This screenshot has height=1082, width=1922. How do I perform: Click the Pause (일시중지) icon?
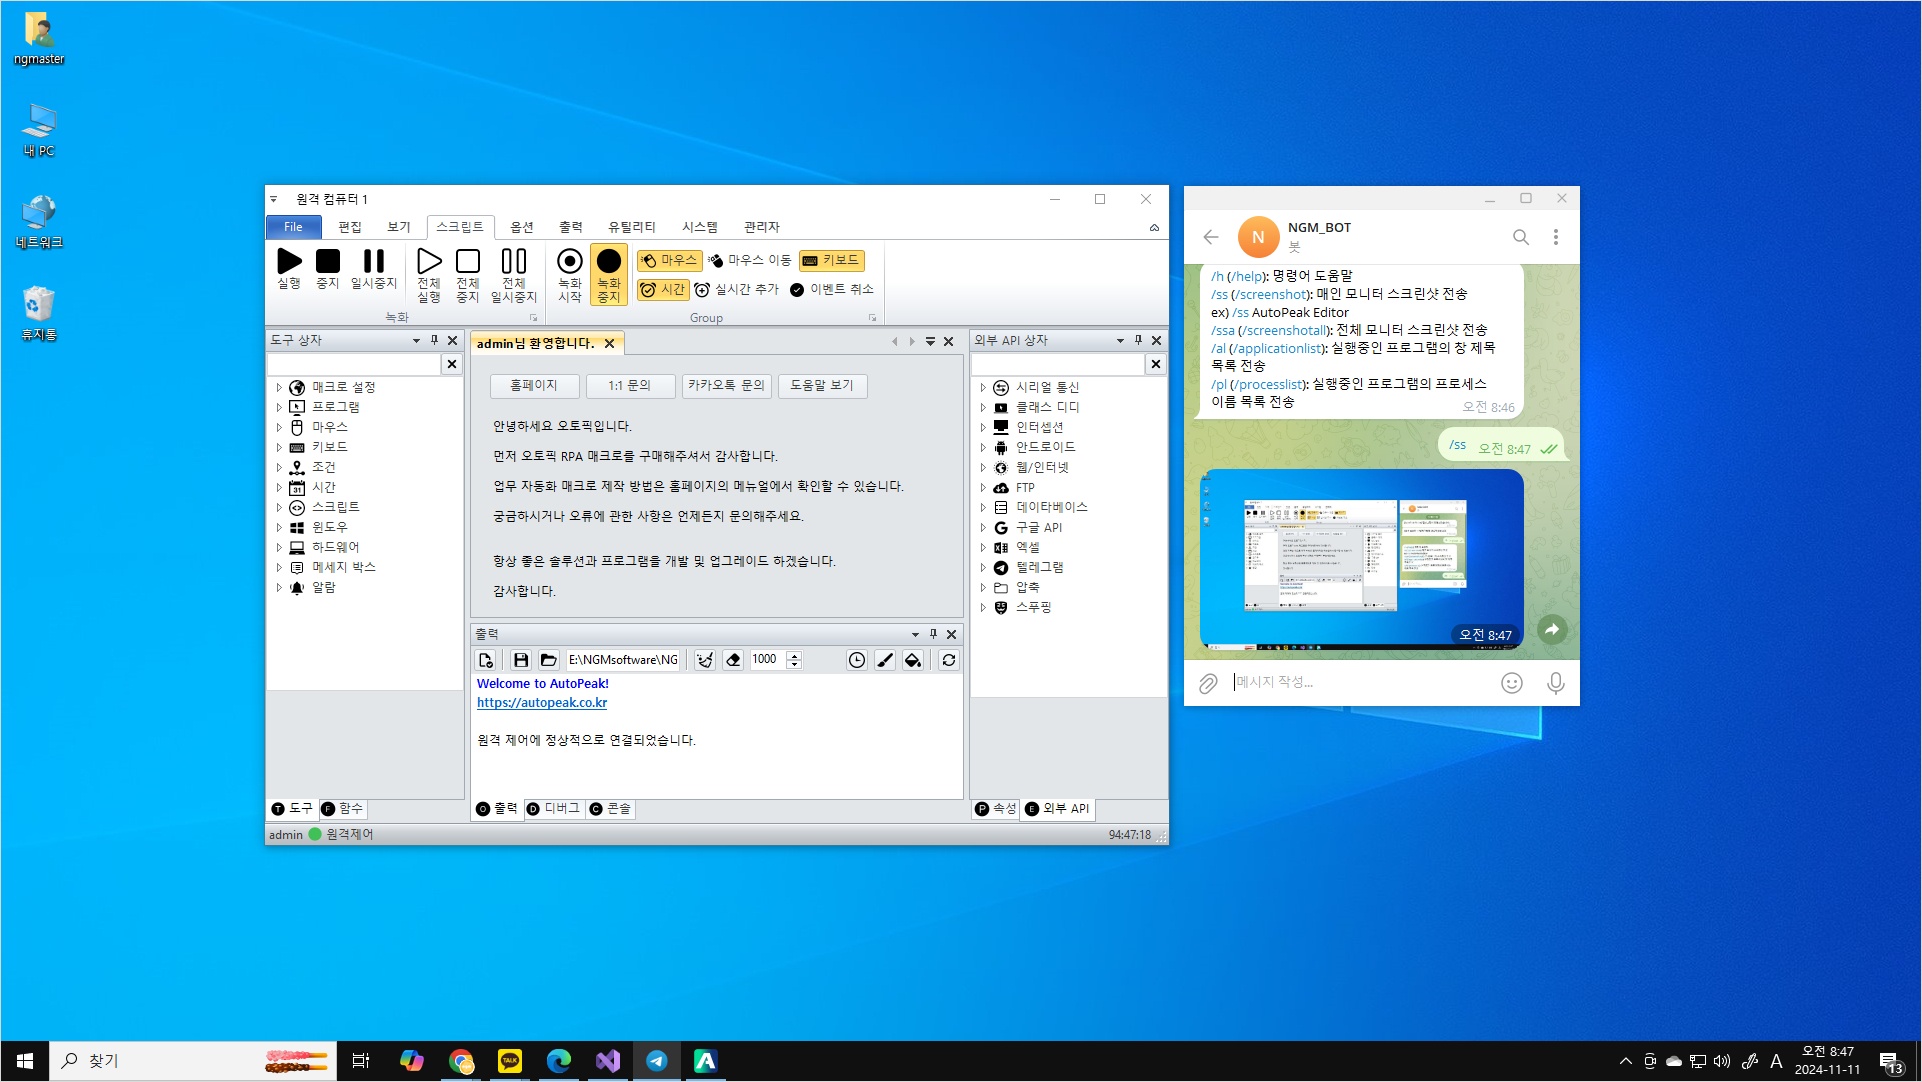tap(373, 262)
